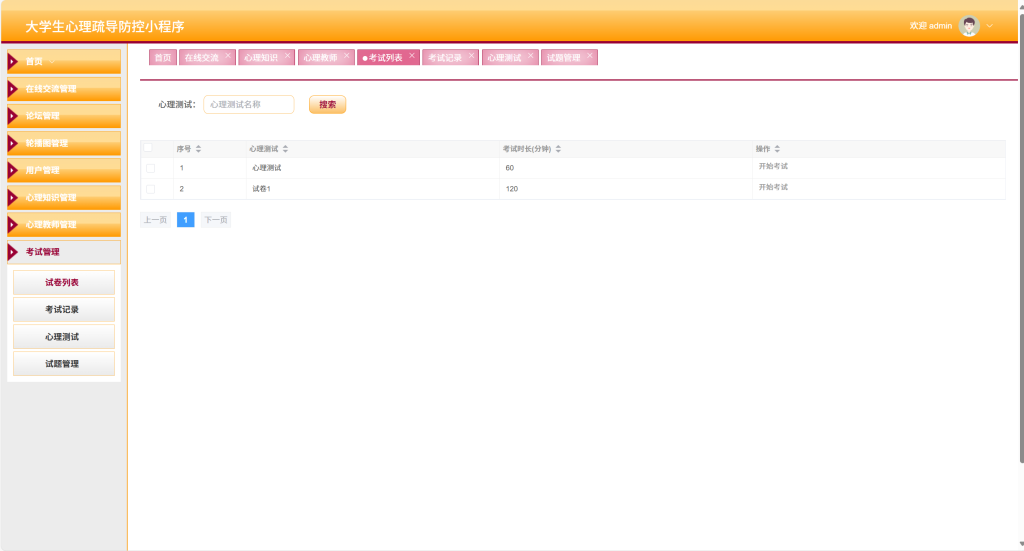Screen dimensions: 1024x551
Task: Click the admin avatar picture
Action: [x=968, y=26]
